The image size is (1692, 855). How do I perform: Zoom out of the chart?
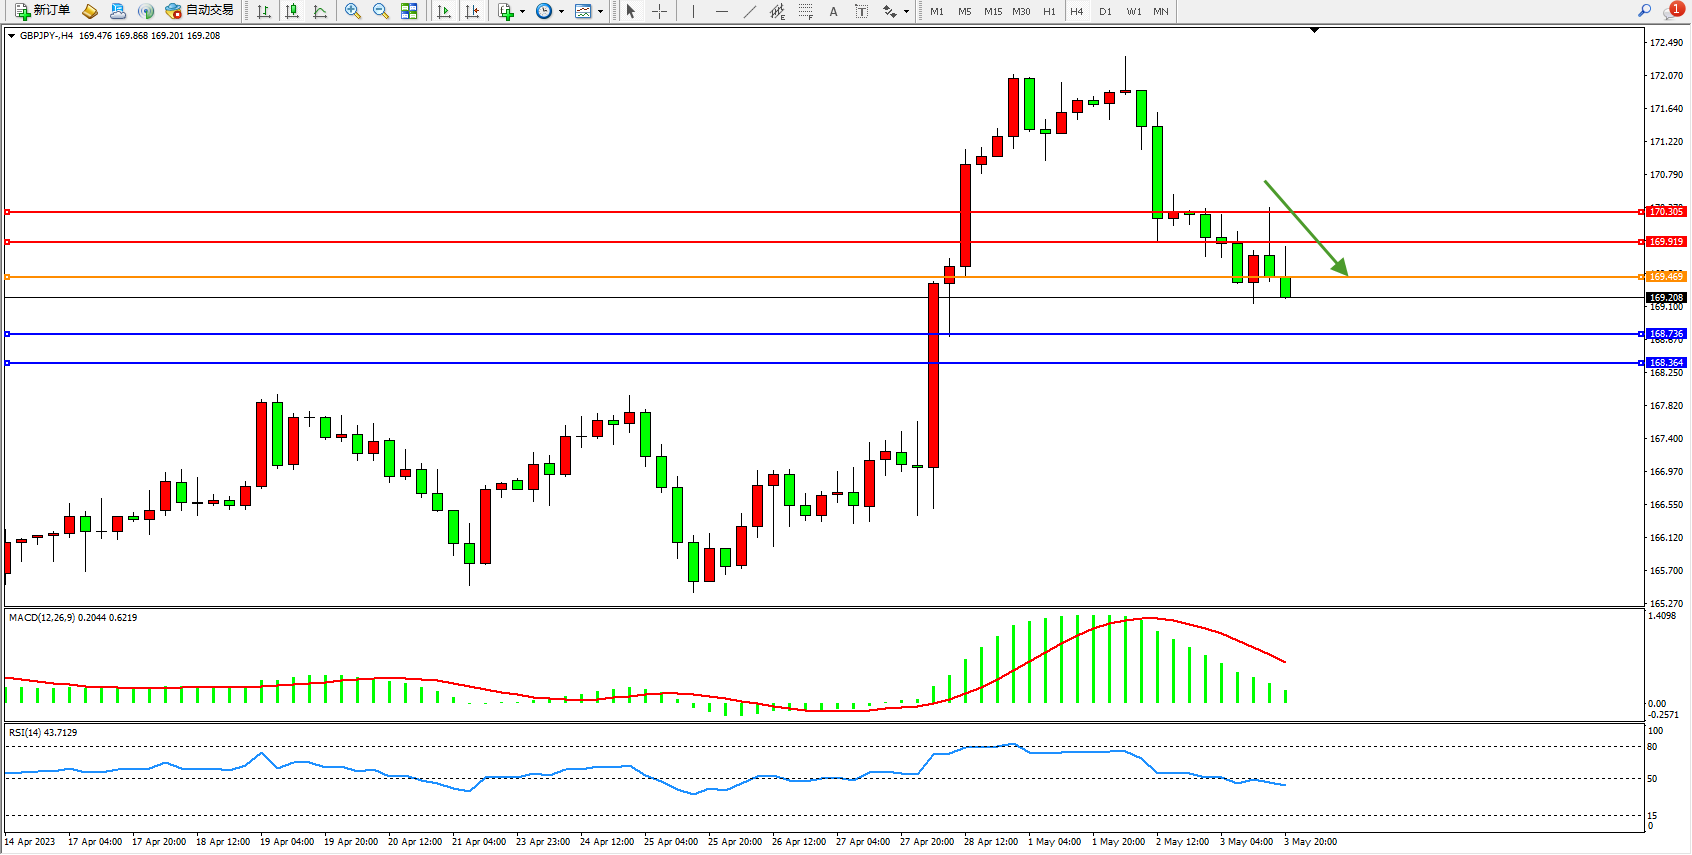[x=381, y=11]
